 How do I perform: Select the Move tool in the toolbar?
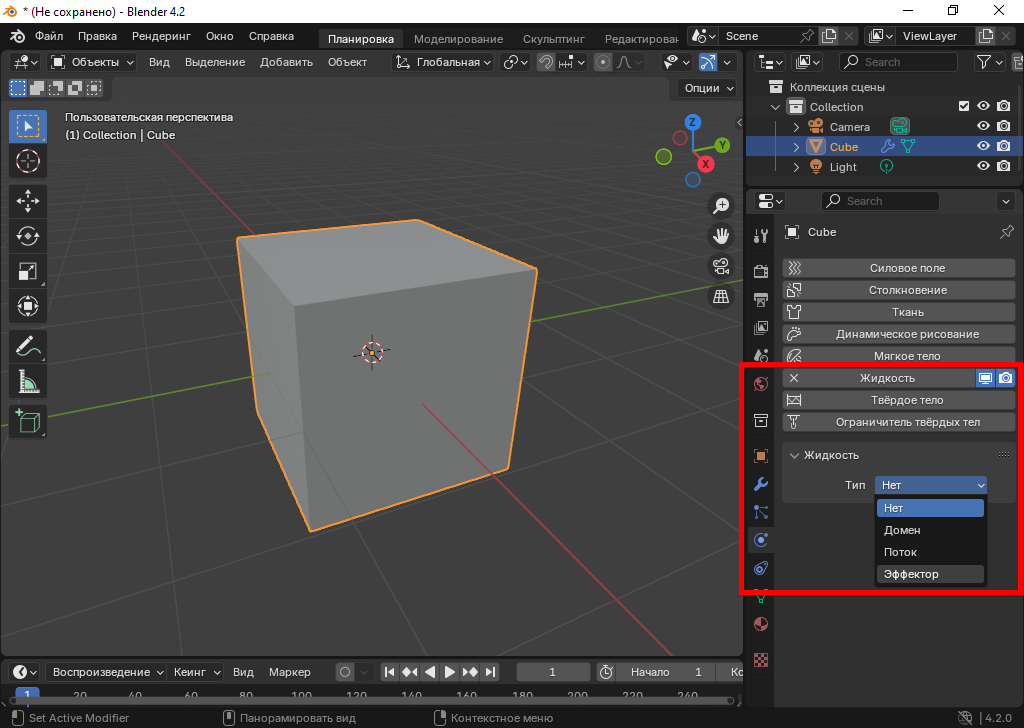click(x=28, y=199)
